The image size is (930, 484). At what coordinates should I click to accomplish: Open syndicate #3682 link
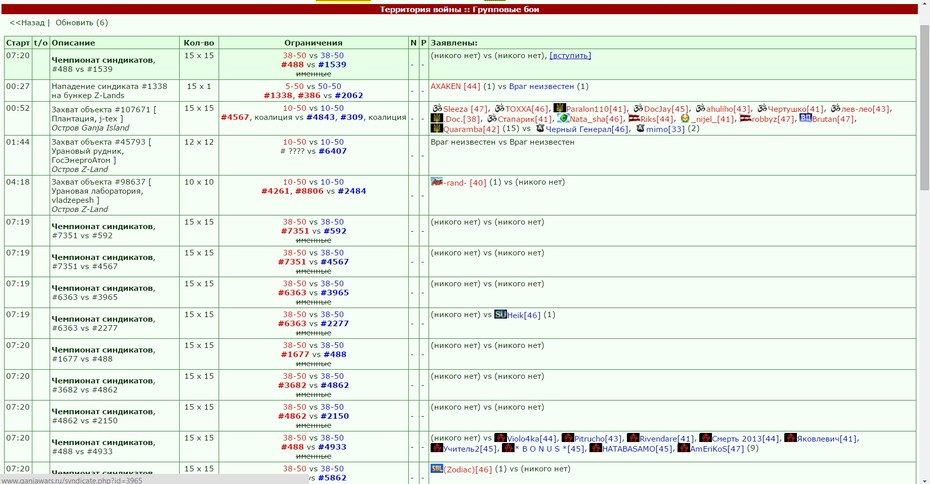(x=292, y=385)
